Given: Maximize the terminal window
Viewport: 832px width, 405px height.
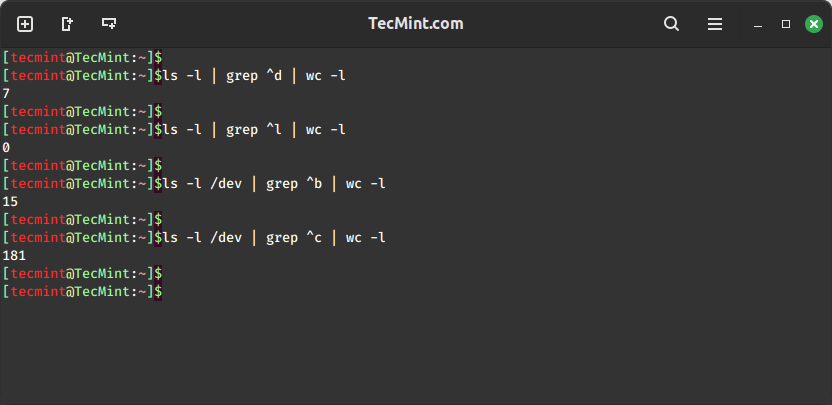Looking at the screenshot, I should click(786, 24).
